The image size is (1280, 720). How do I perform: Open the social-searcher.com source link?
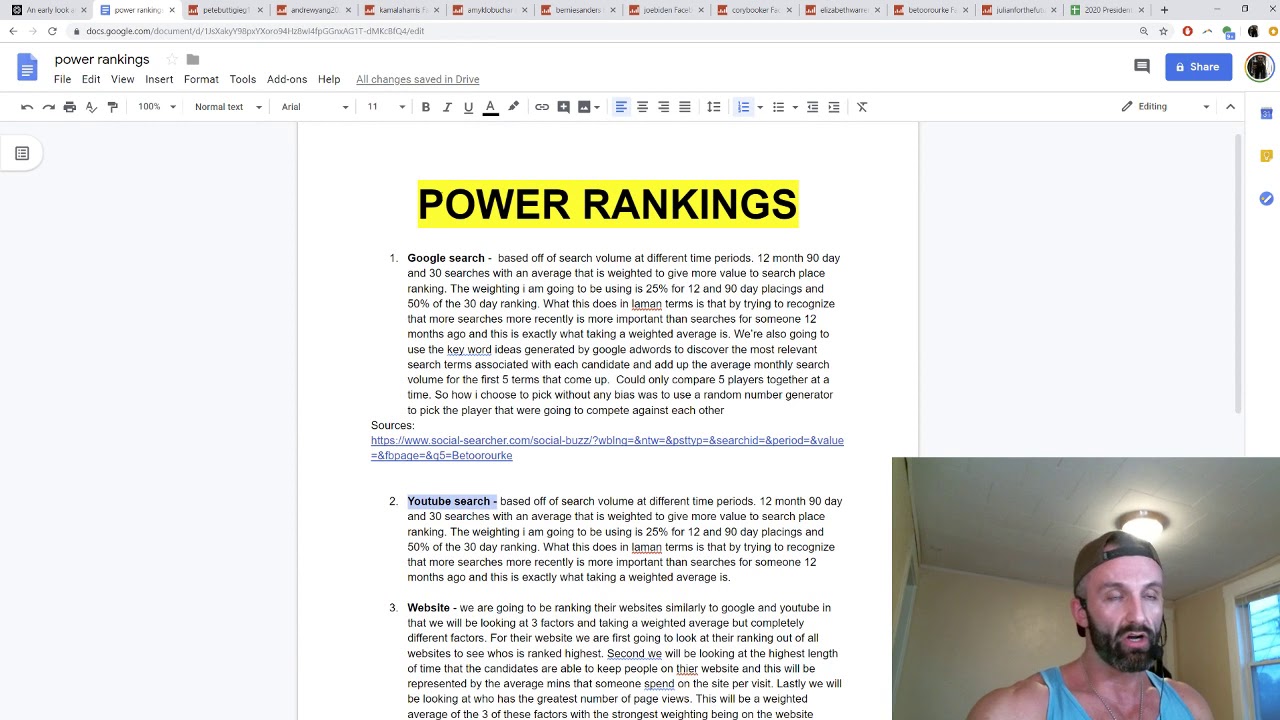click(607, 448)
